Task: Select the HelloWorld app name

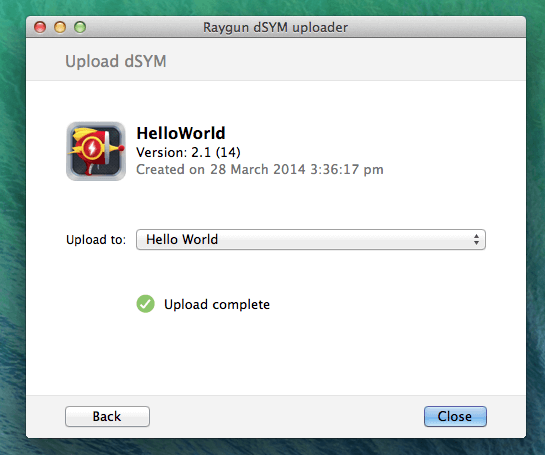Action: pos(181,133)
